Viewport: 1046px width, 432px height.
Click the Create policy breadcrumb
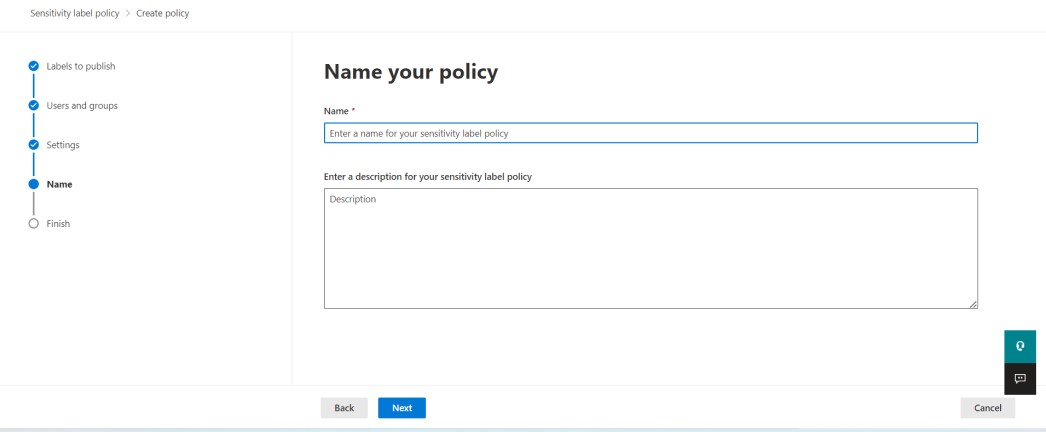coord(163,13)
